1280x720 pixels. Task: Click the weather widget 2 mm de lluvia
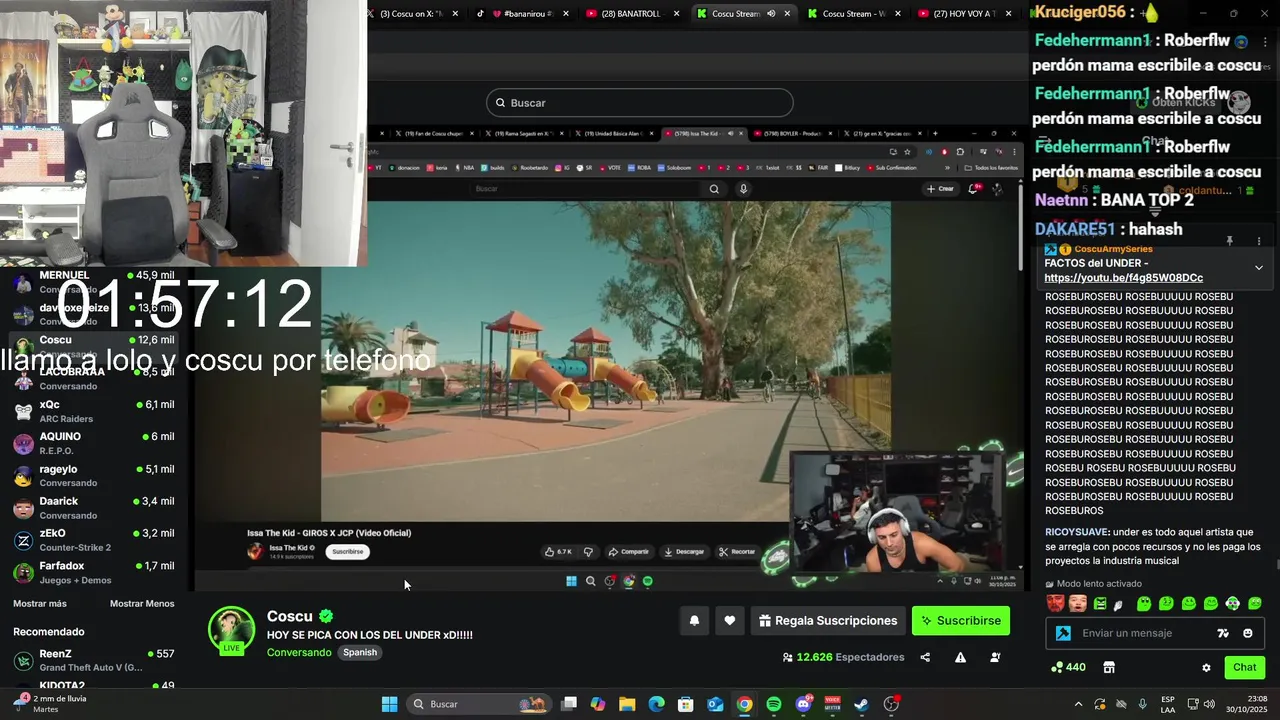(50, 704)
